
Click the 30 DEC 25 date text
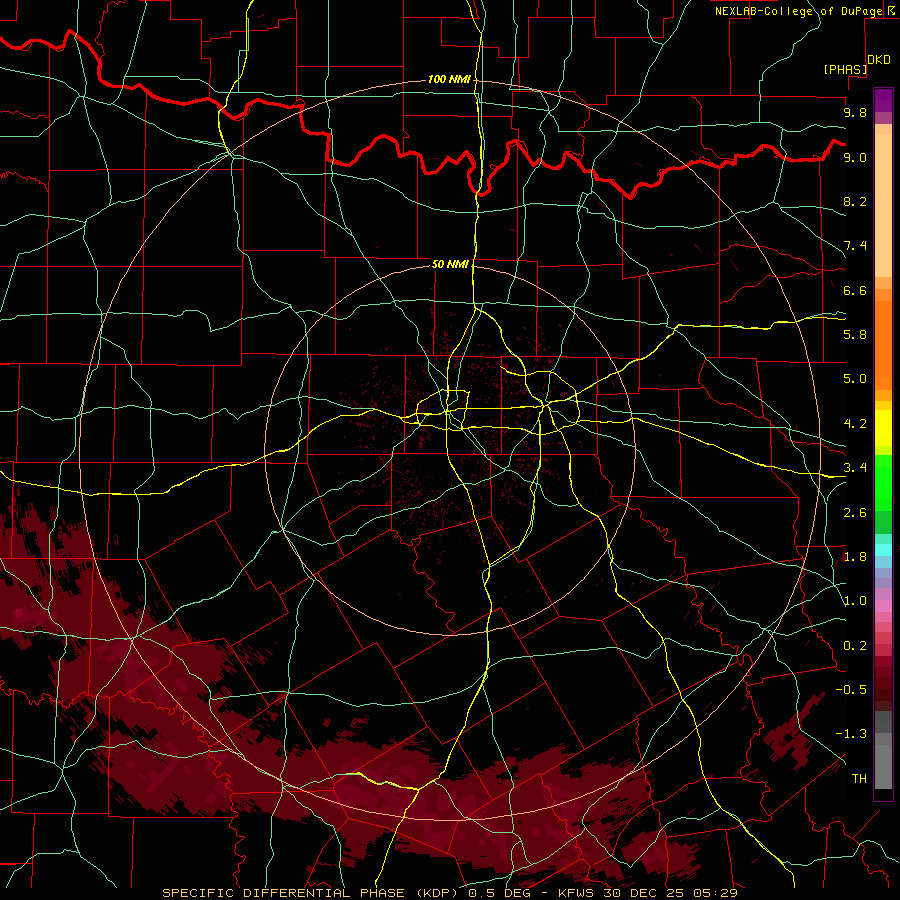pyautogui.click(x=643, y=893)
